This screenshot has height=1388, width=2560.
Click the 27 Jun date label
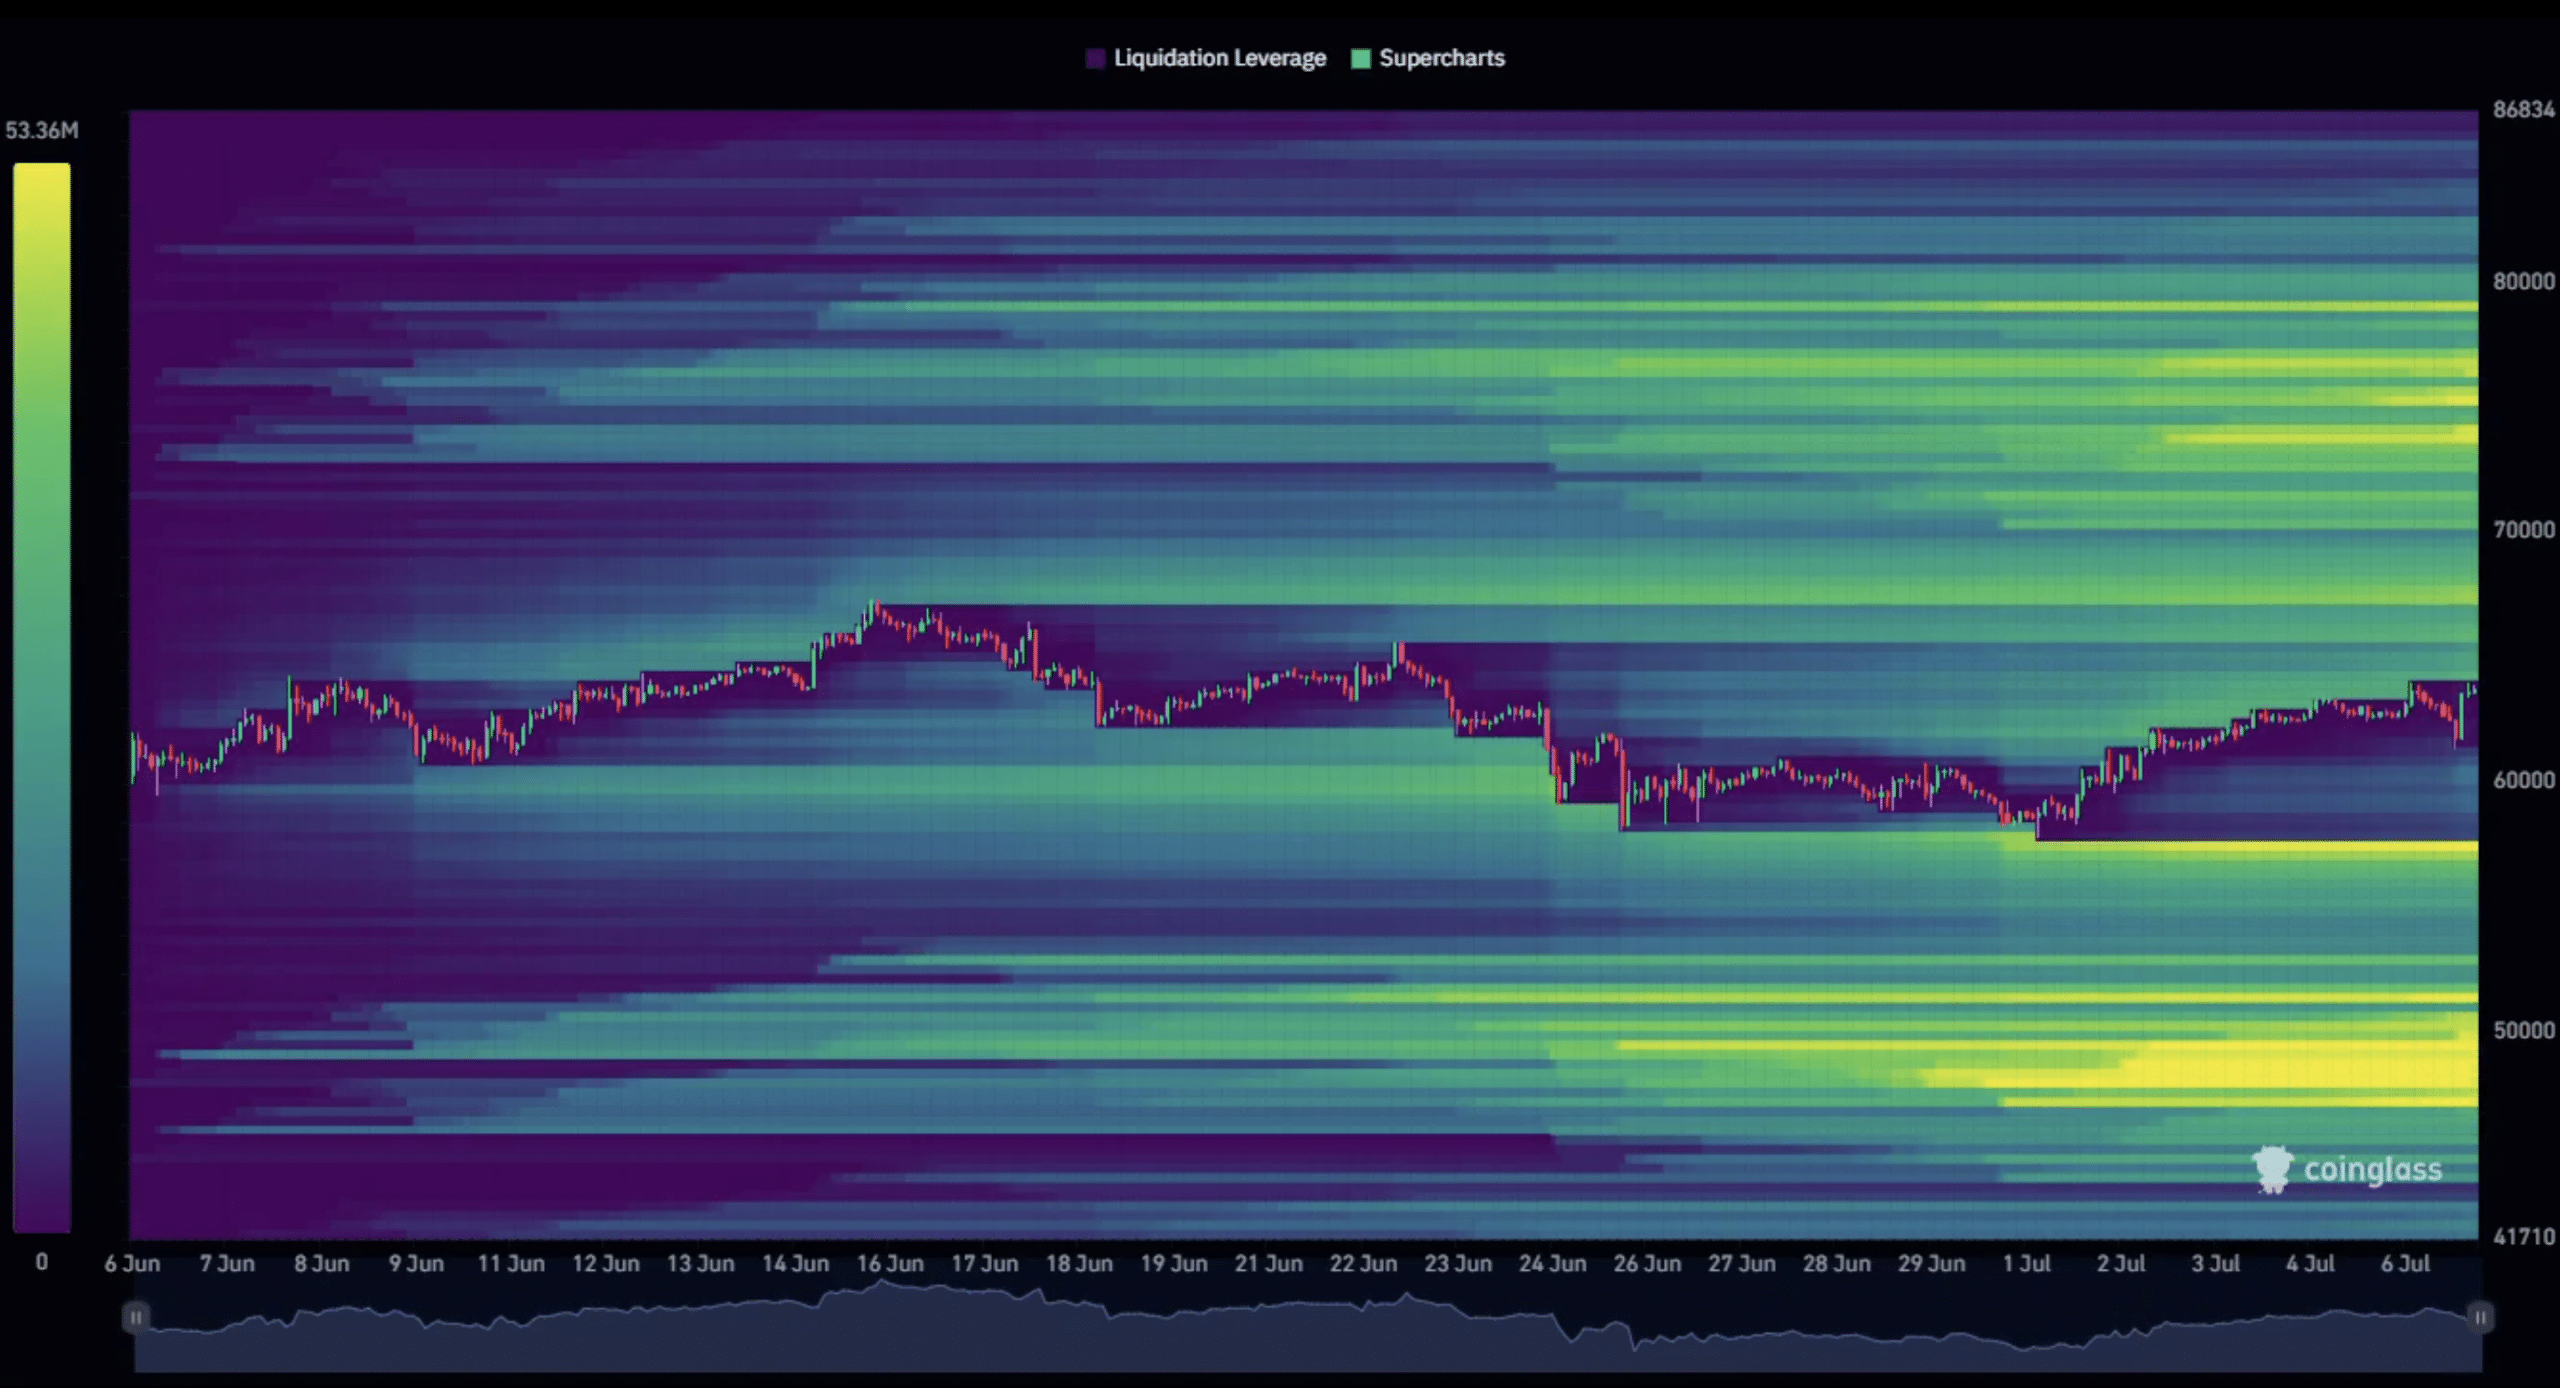click(x=1742, y=1264)
